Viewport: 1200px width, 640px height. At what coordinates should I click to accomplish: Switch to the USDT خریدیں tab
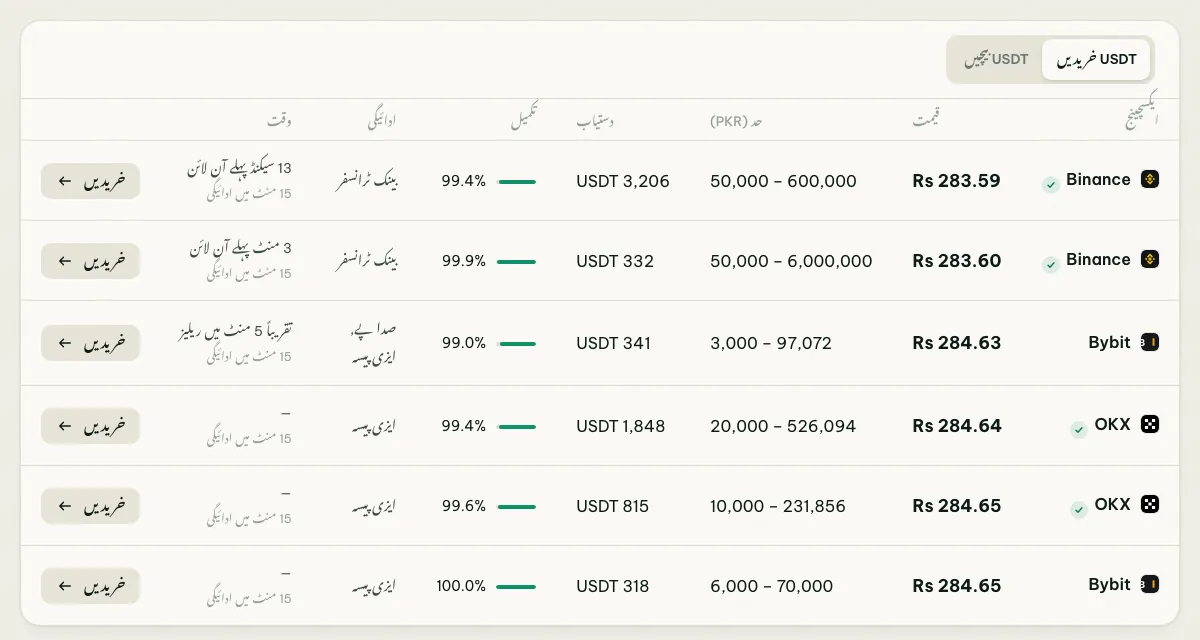click(x=1096, y=60)
